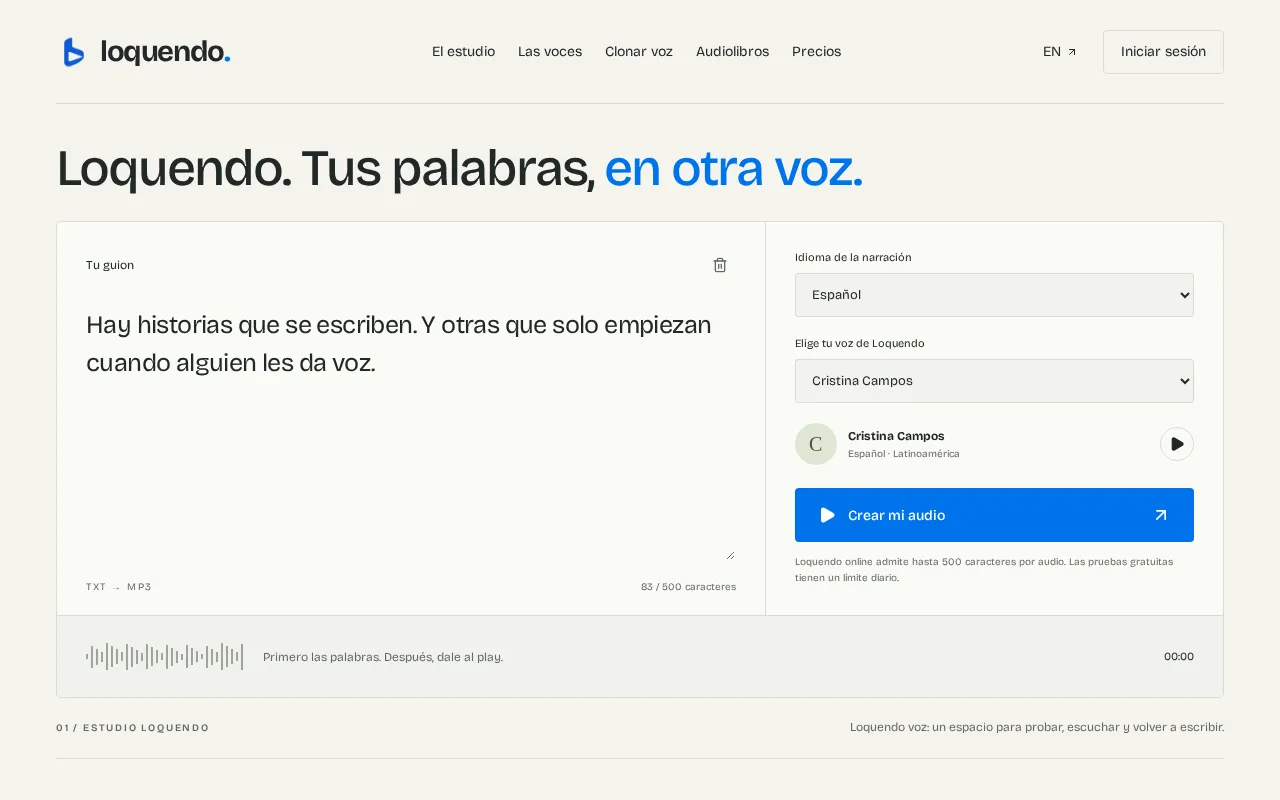View the Precios page

click(x=816, y=52)
